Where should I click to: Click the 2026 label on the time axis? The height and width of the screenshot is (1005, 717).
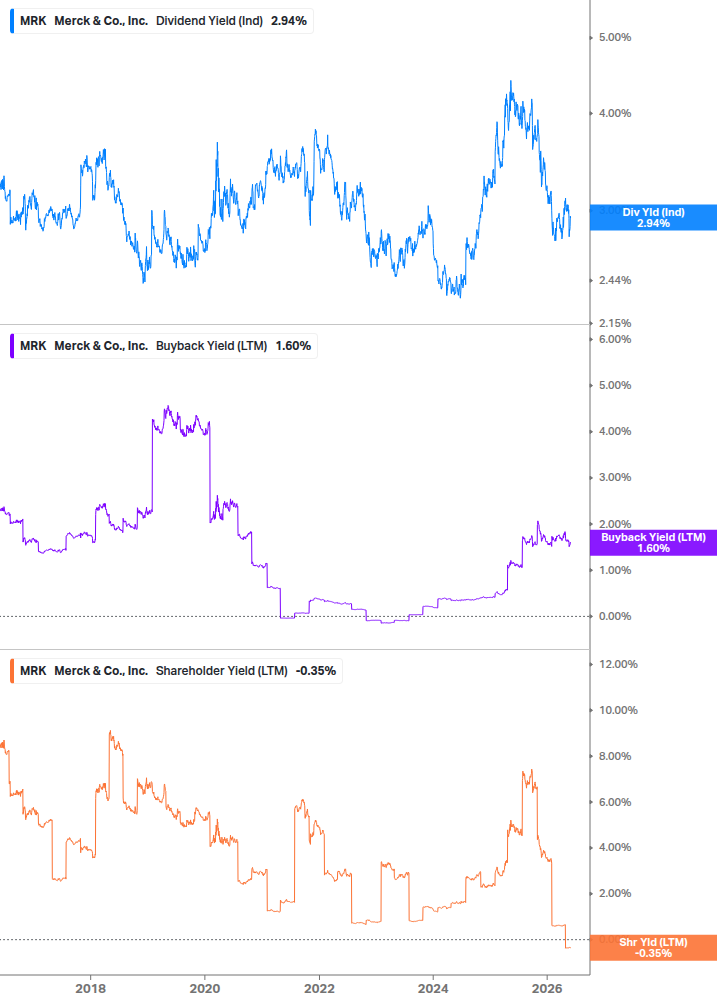coord(547,988)
